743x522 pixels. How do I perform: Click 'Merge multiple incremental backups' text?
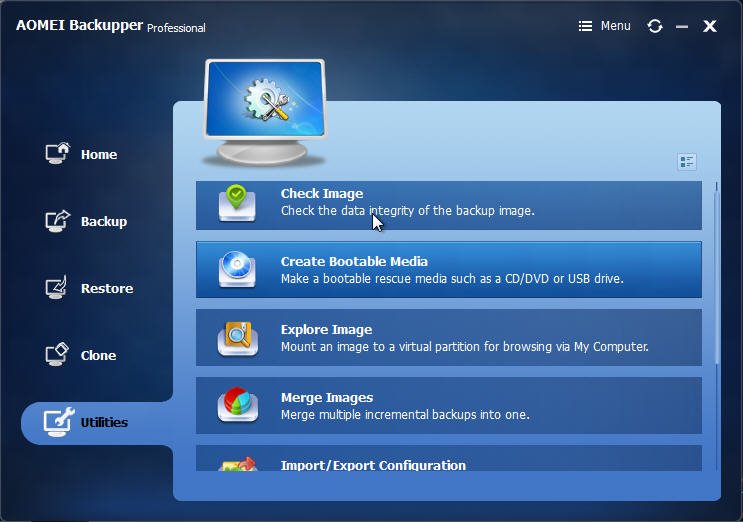[405, 415]
